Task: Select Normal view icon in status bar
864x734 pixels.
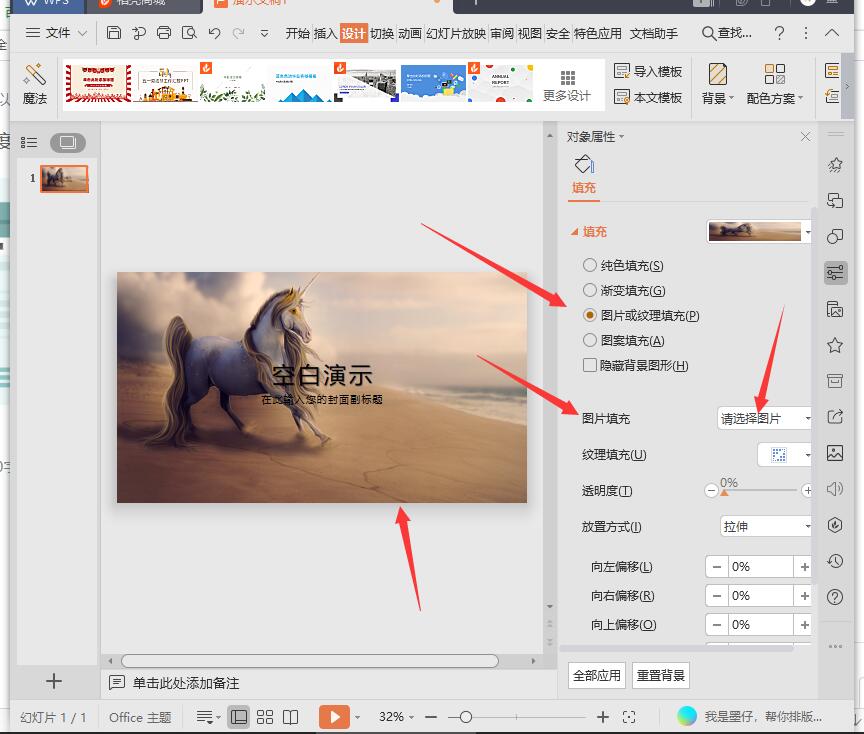Action: (239, 717)
